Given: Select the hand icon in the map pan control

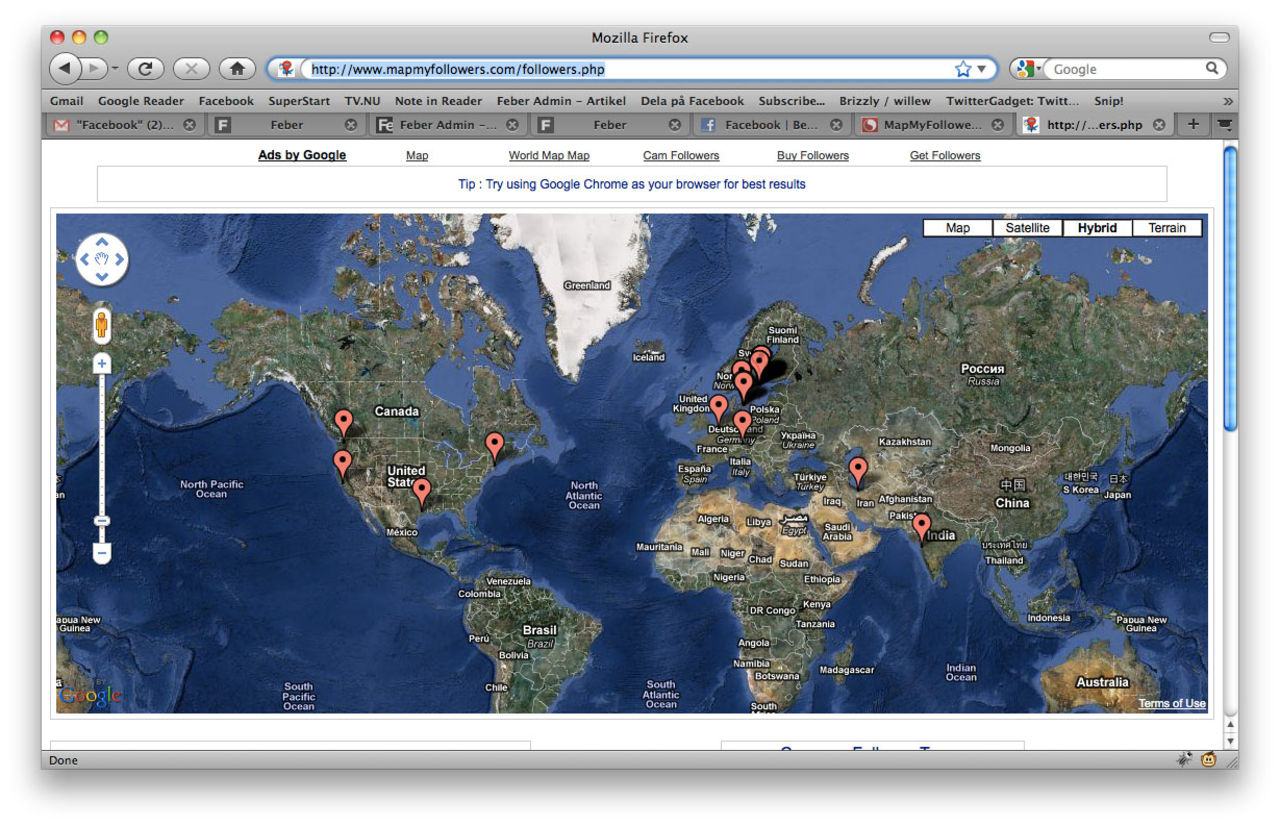Looking at the screenshot, I should tap(101, 259).
